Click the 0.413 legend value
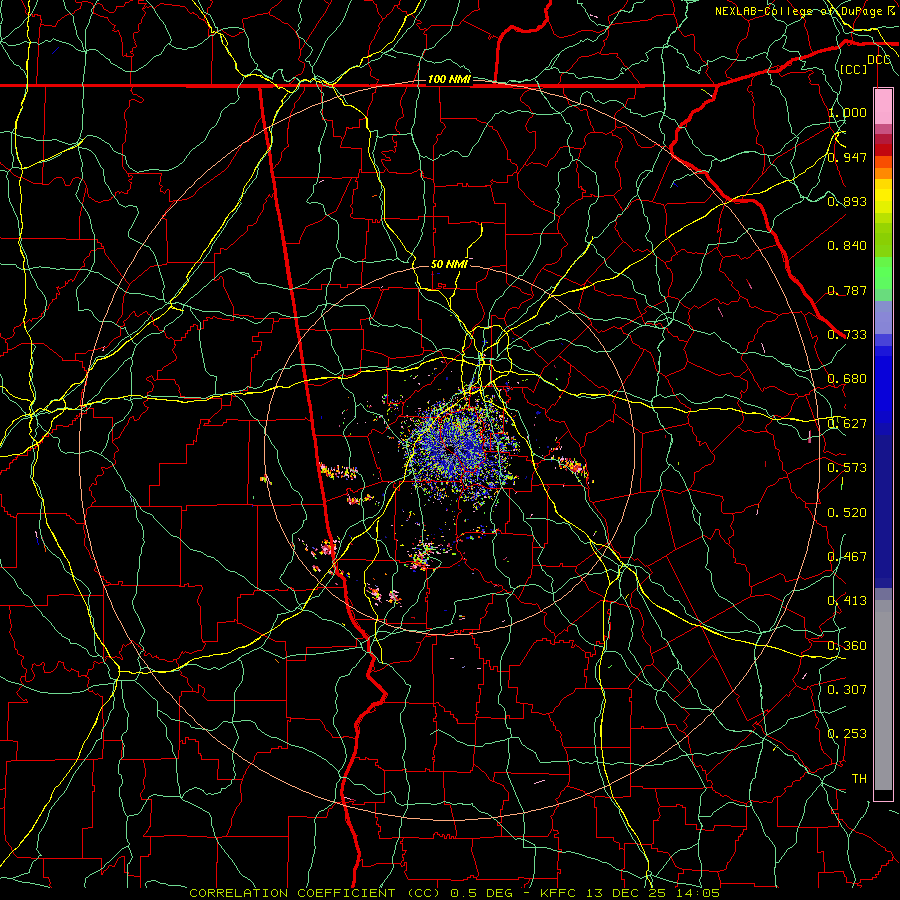Image resolution: width=900 pixels, height=900 pixels. tap(847, 601)
